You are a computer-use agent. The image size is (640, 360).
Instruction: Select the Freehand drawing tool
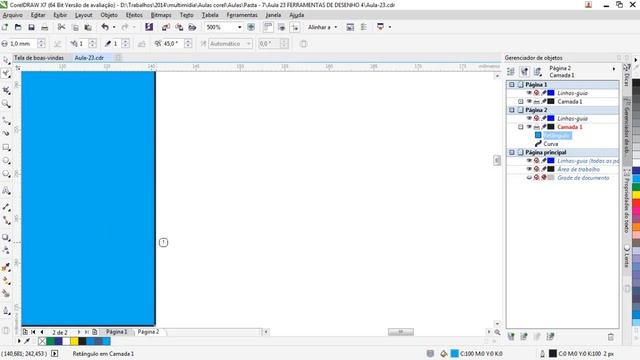[x=6, y=120]
